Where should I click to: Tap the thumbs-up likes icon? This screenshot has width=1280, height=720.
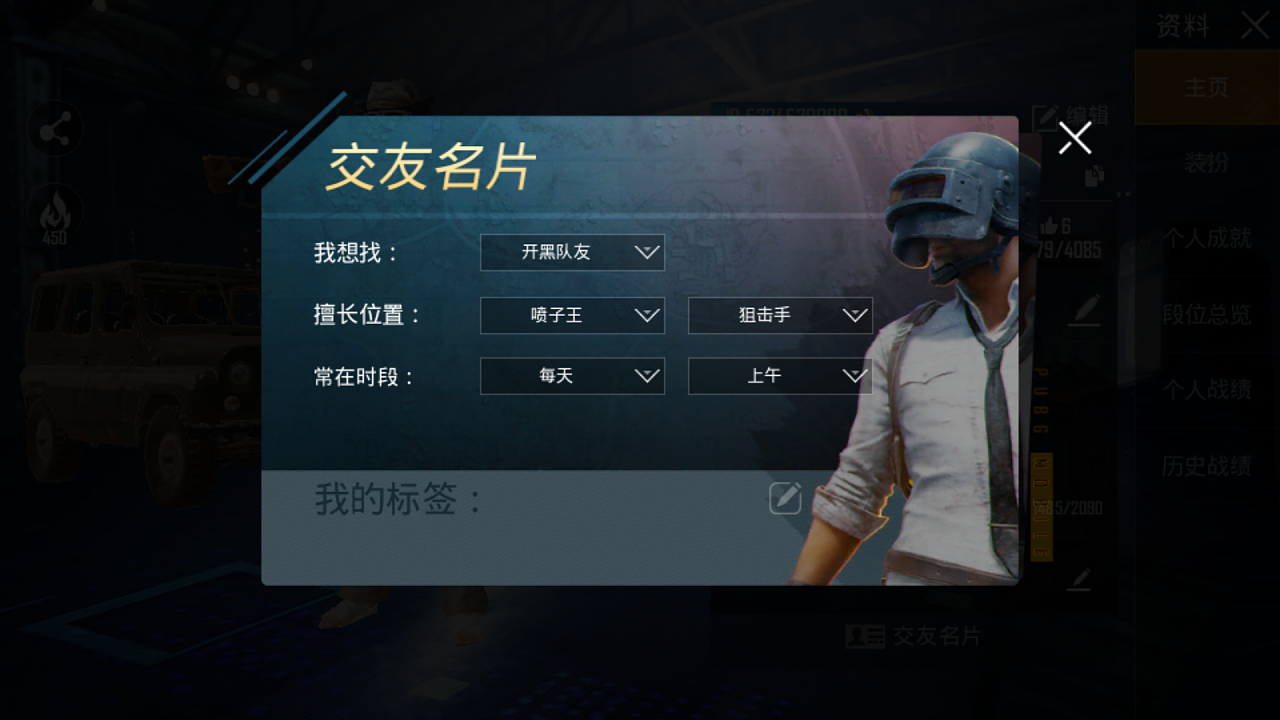click(x=1049, y=226)
